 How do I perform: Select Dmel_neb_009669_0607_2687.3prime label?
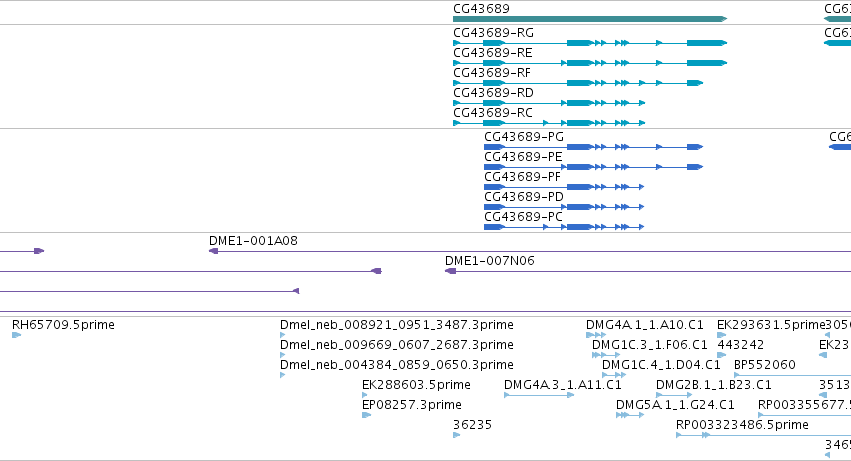[x=397, y=345]
